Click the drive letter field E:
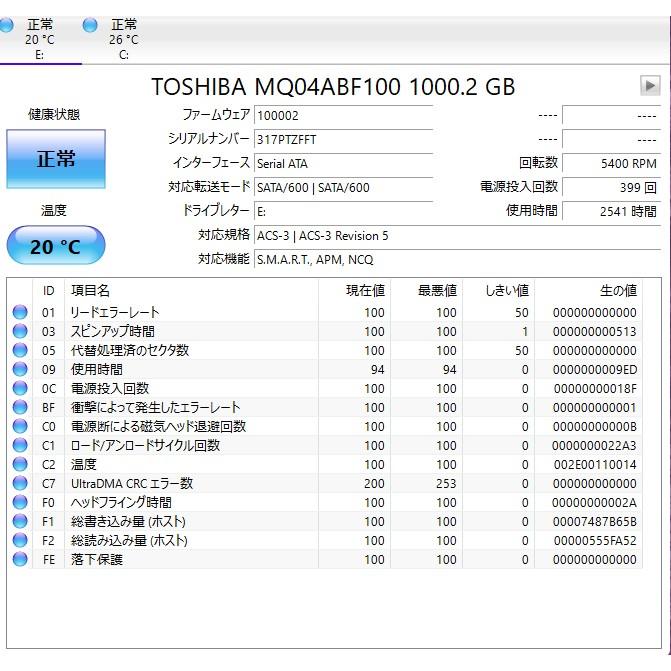The height and width of the screenshot is (671, 671). coord(344,211)
